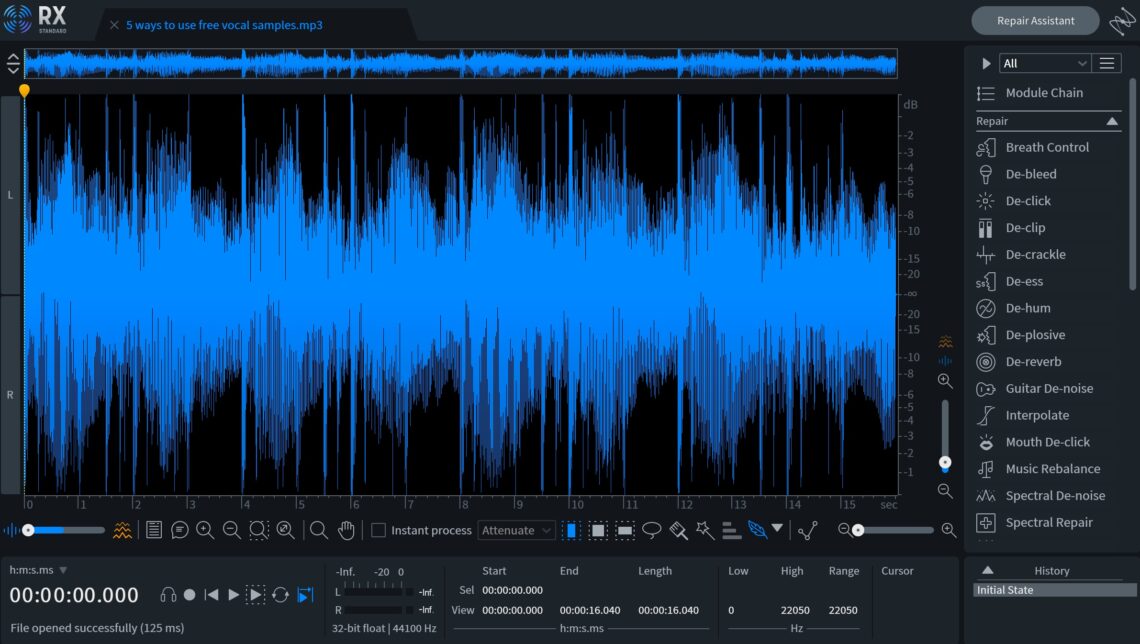
Task: Open the Attenuate mode dropdown
Action: click(x=516, y=530)
